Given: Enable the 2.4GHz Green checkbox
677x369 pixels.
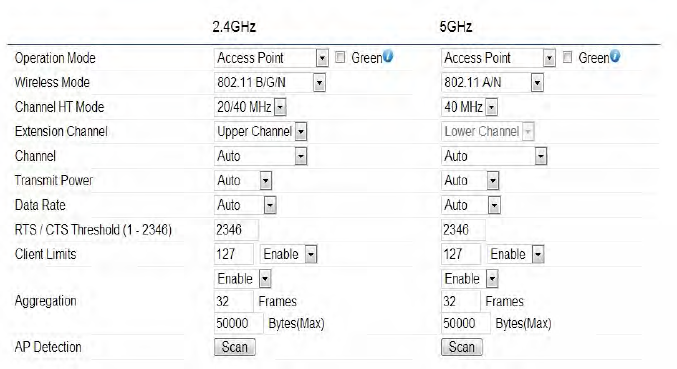Looking at the screenshot, I should pos(340,57).
